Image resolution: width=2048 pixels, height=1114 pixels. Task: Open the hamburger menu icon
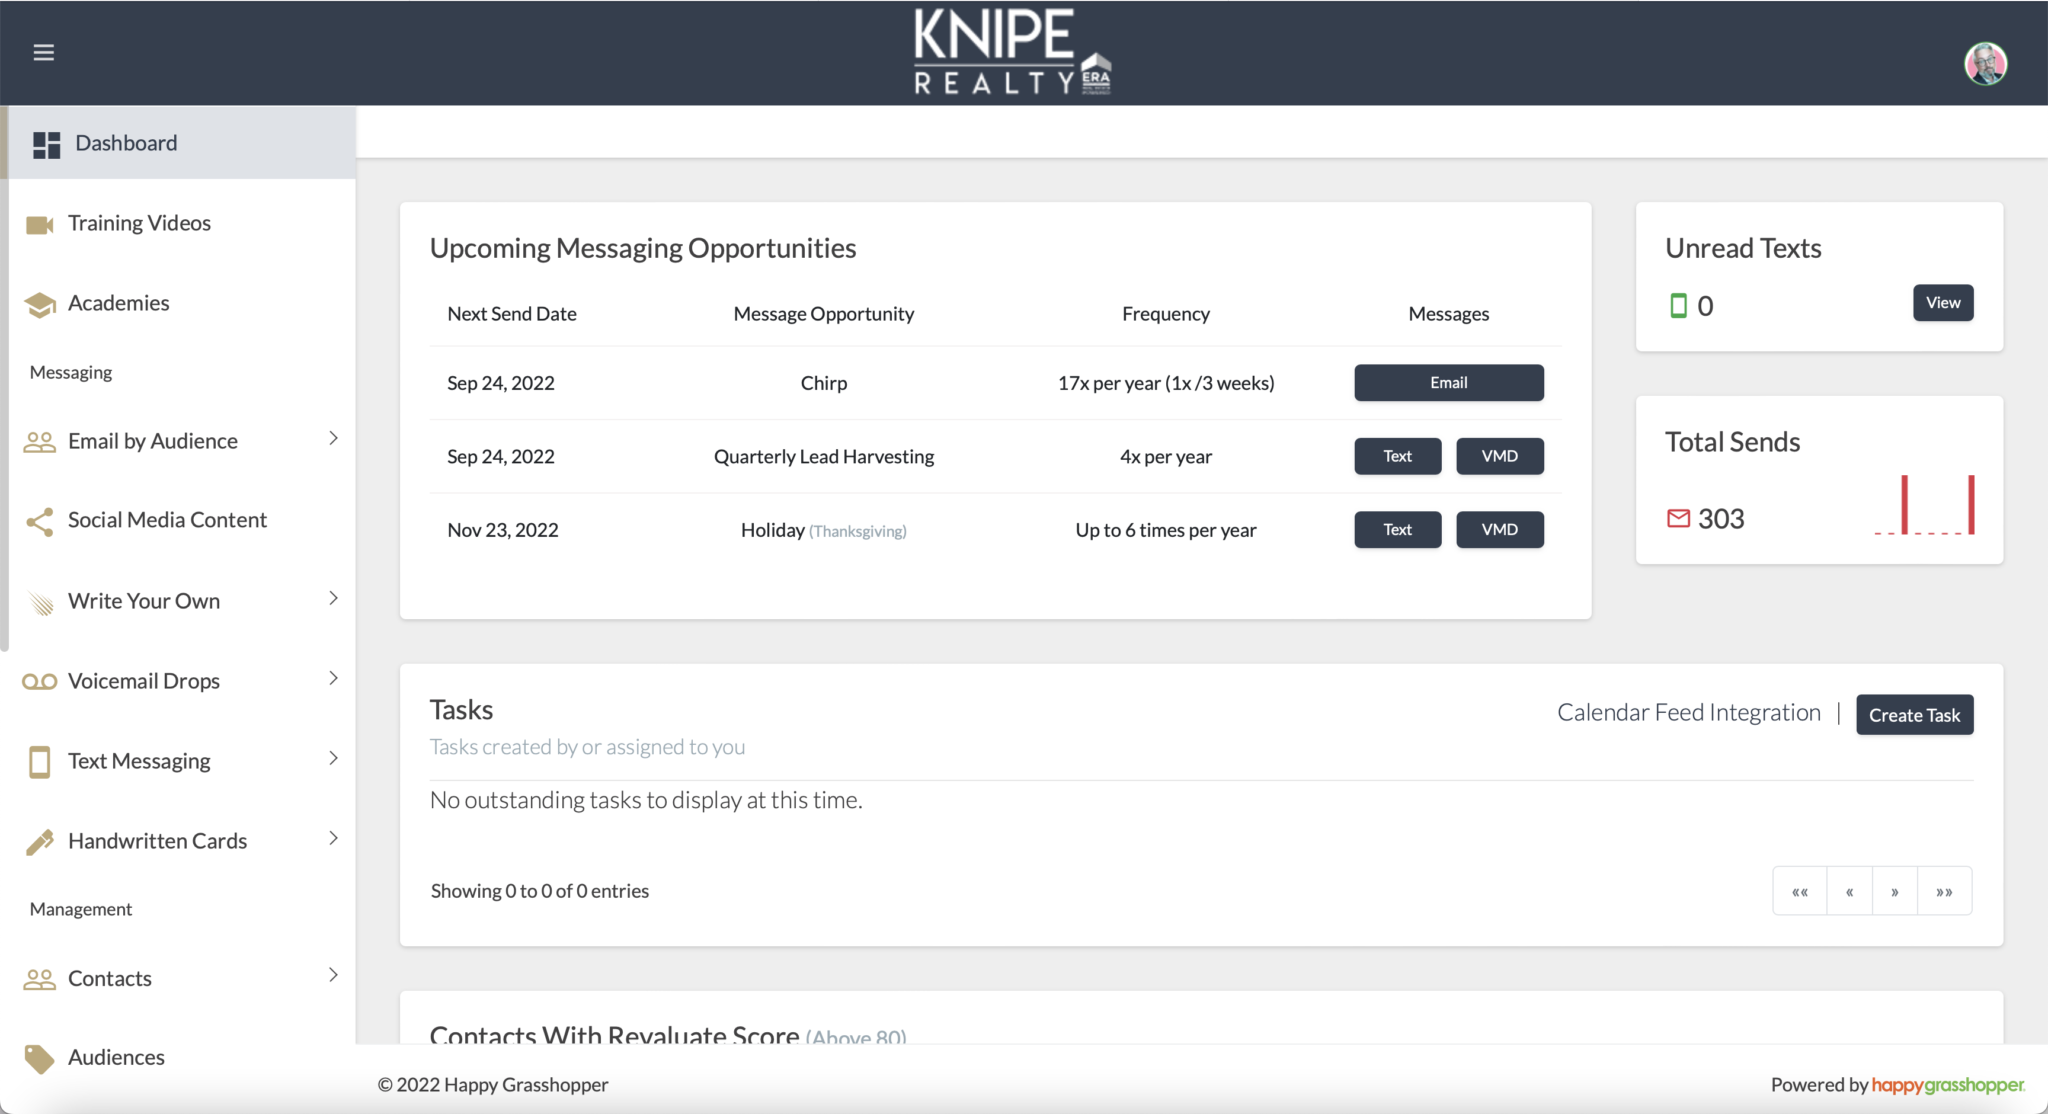(43, 52)
